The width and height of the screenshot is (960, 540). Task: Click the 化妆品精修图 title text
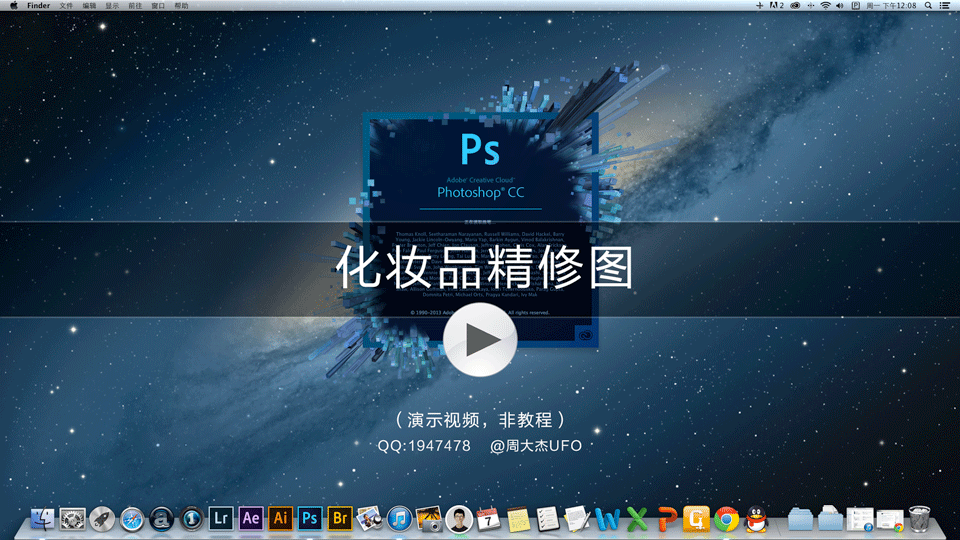(x=484, y=268)
